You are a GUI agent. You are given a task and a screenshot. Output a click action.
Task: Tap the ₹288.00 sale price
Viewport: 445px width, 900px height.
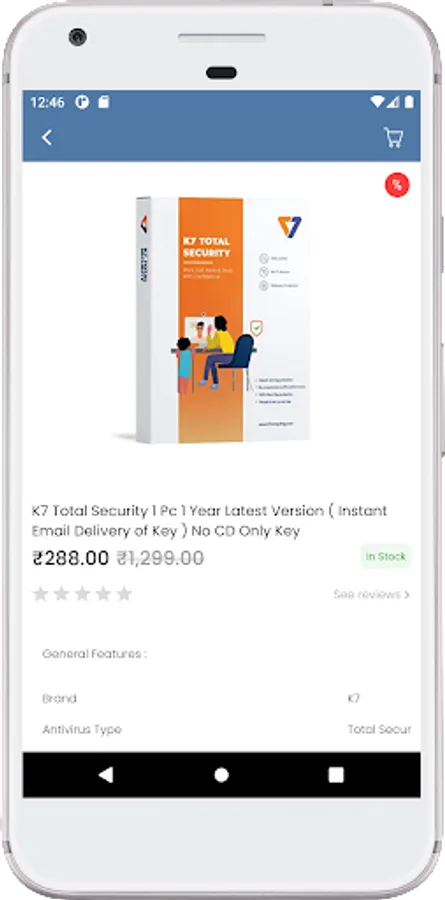tap(71, 557)
